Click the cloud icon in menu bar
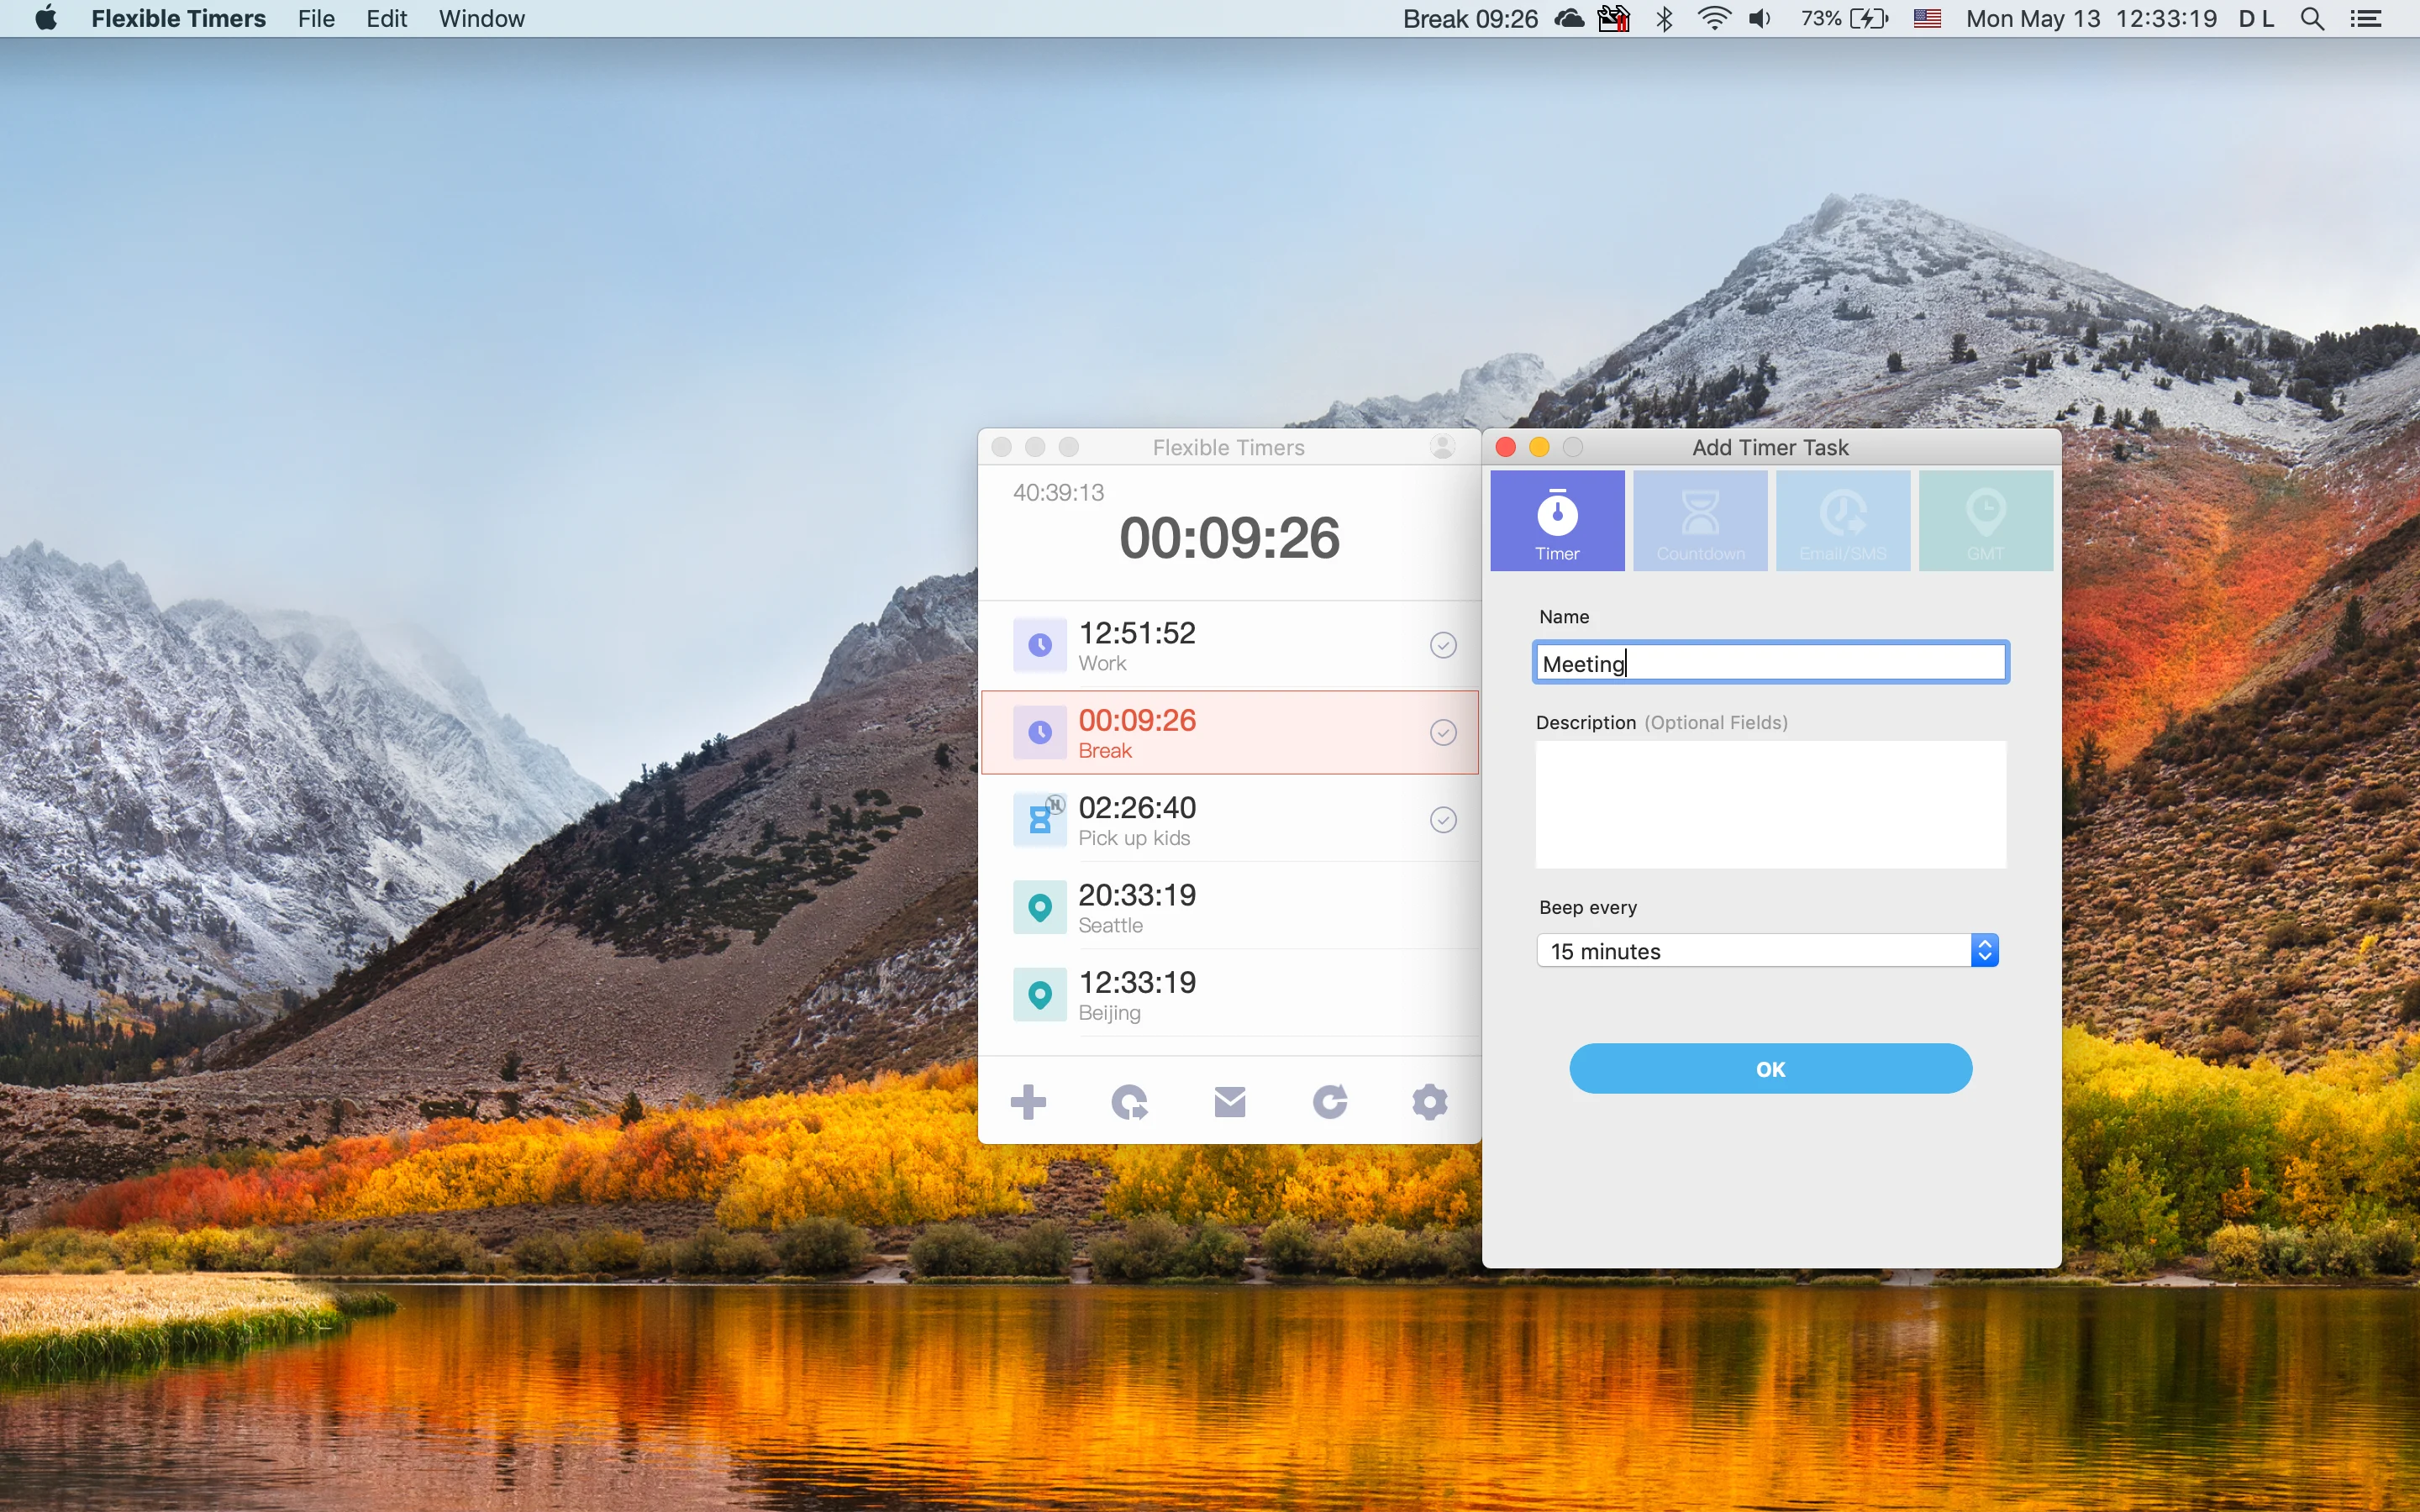This screenshot has height=1512, width=2420. [1569, 18]
